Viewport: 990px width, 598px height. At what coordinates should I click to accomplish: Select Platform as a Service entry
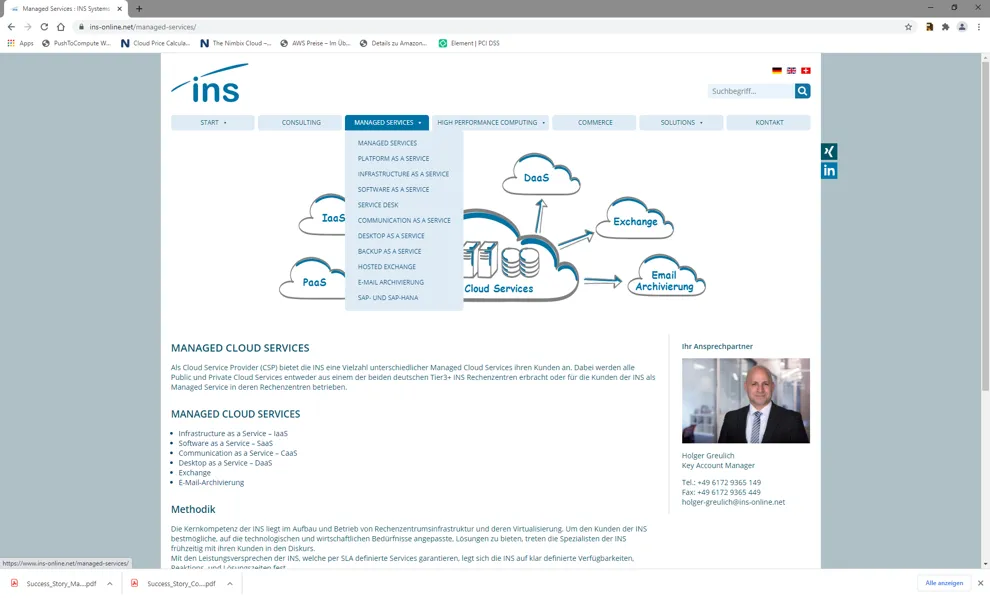point(393,158)
